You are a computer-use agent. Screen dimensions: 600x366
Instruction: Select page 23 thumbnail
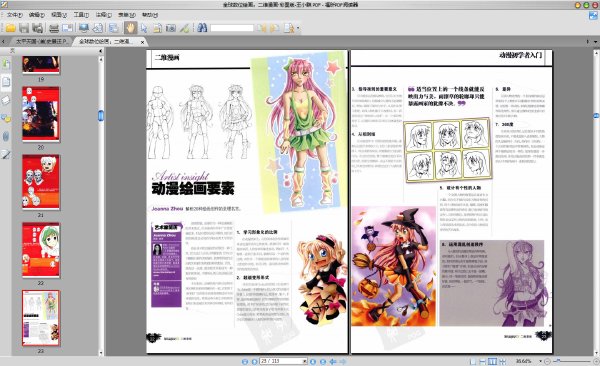(41, 318)
